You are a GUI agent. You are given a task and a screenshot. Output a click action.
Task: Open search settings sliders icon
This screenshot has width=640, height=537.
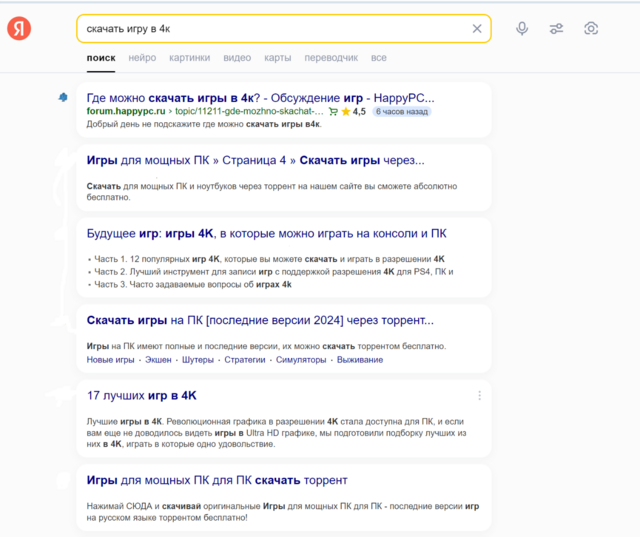click(x=557, y=29)
